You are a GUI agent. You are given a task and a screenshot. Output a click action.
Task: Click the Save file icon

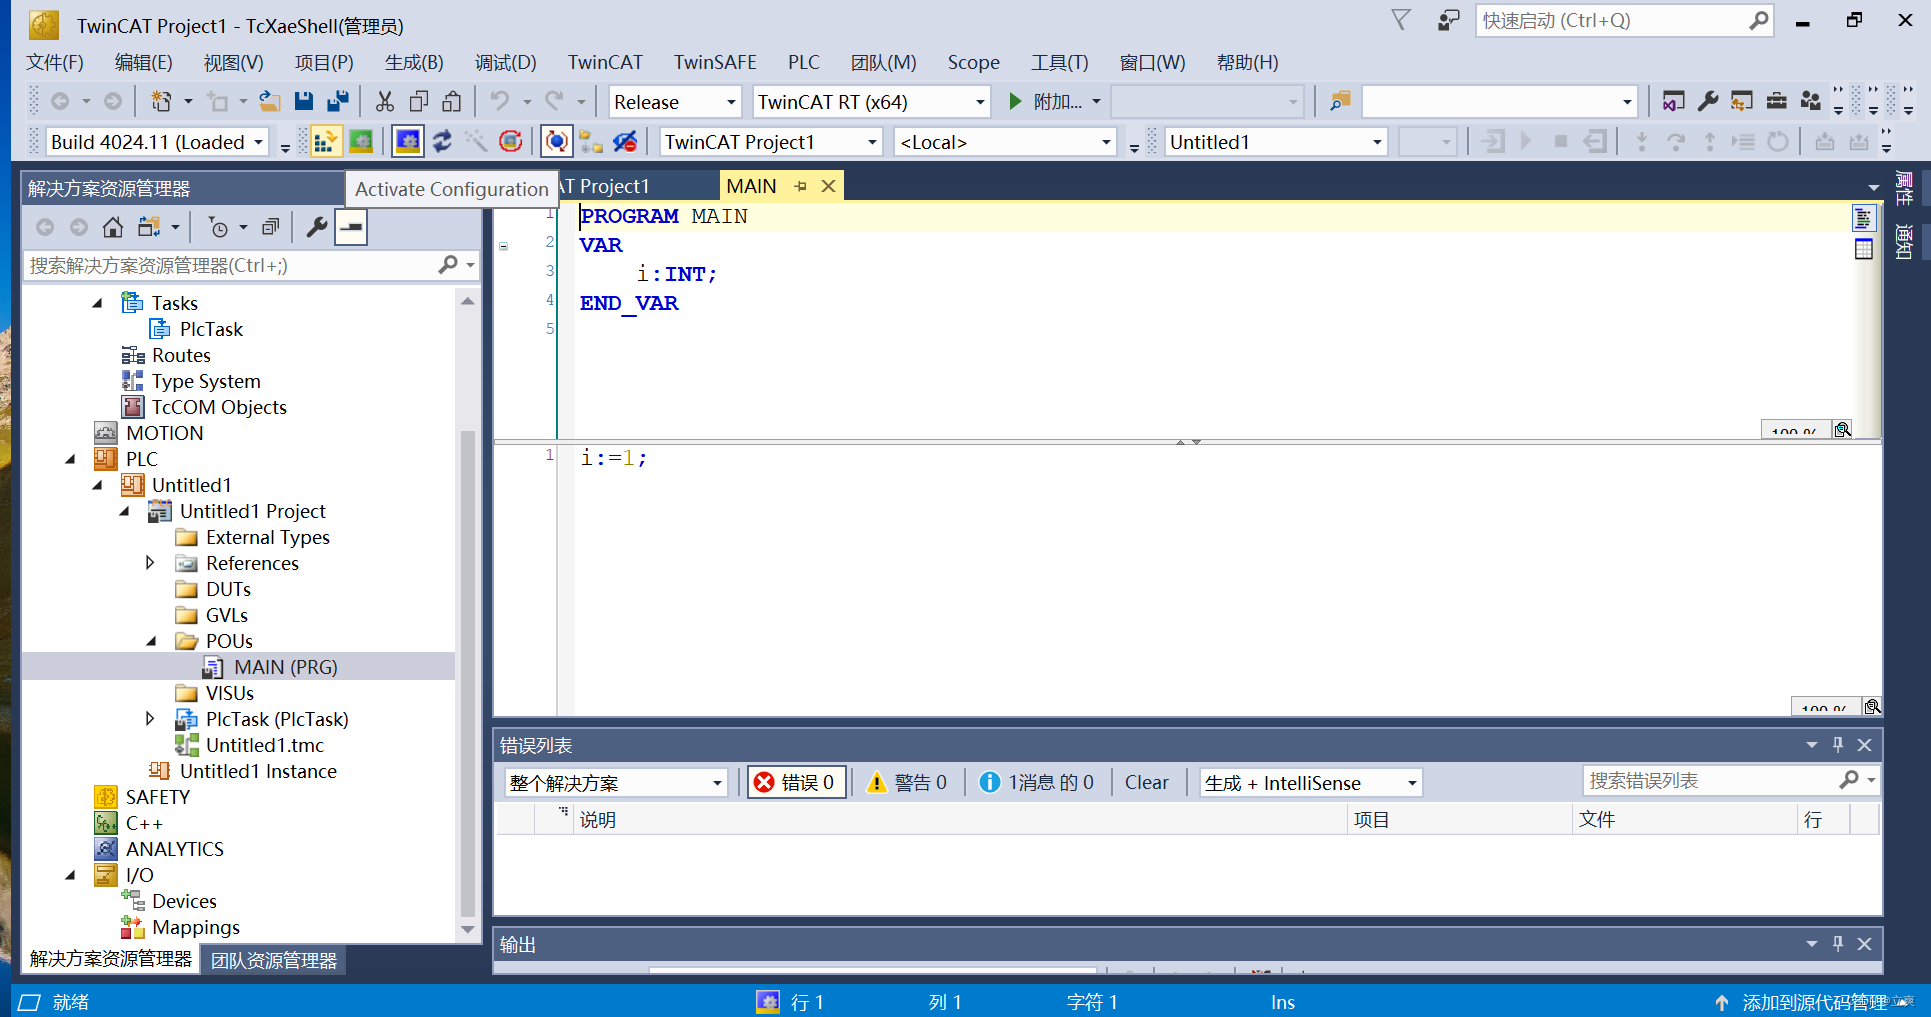[304, 101]
